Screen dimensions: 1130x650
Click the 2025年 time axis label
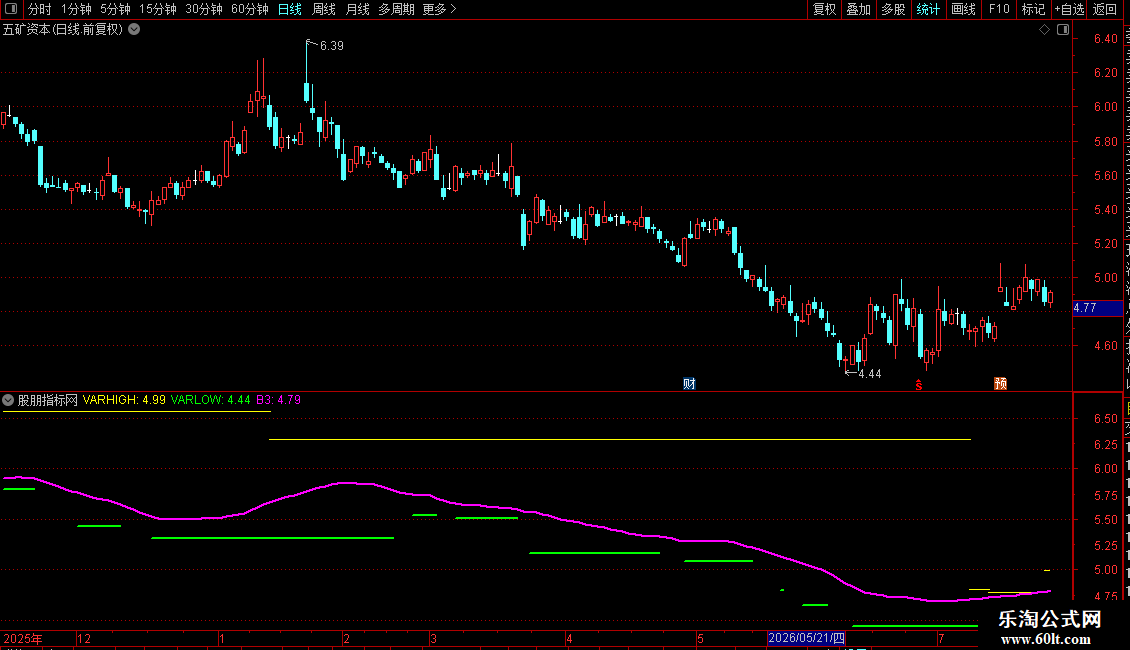pyautogui.click(x=22, y=639)
